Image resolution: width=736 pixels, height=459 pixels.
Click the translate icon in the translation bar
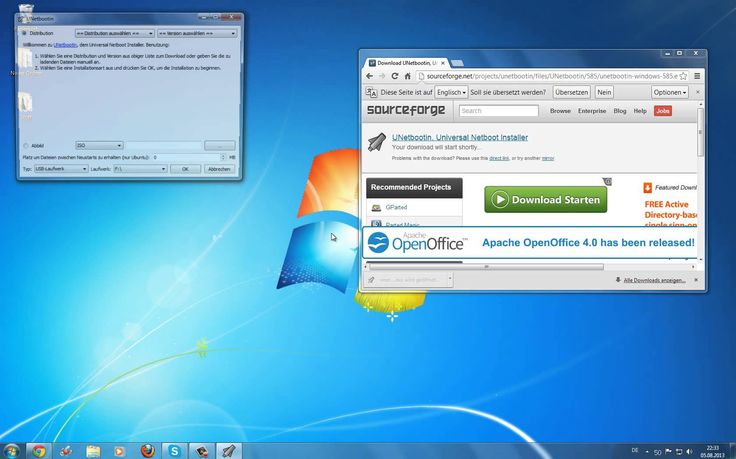[x=371, y=92]
